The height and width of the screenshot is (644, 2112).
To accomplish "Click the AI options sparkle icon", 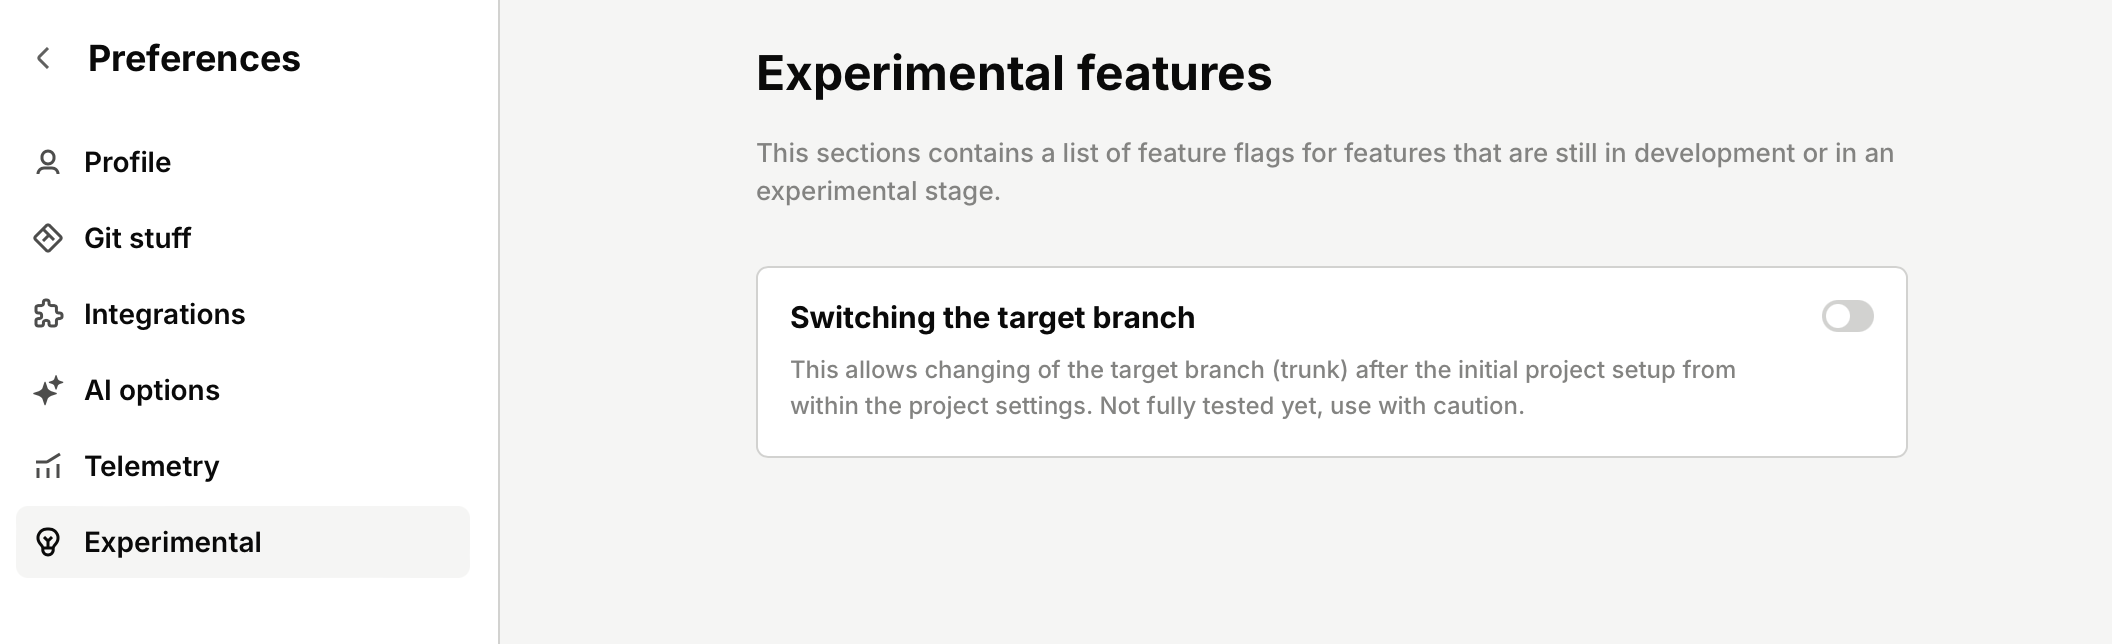I will pos(48,390).
